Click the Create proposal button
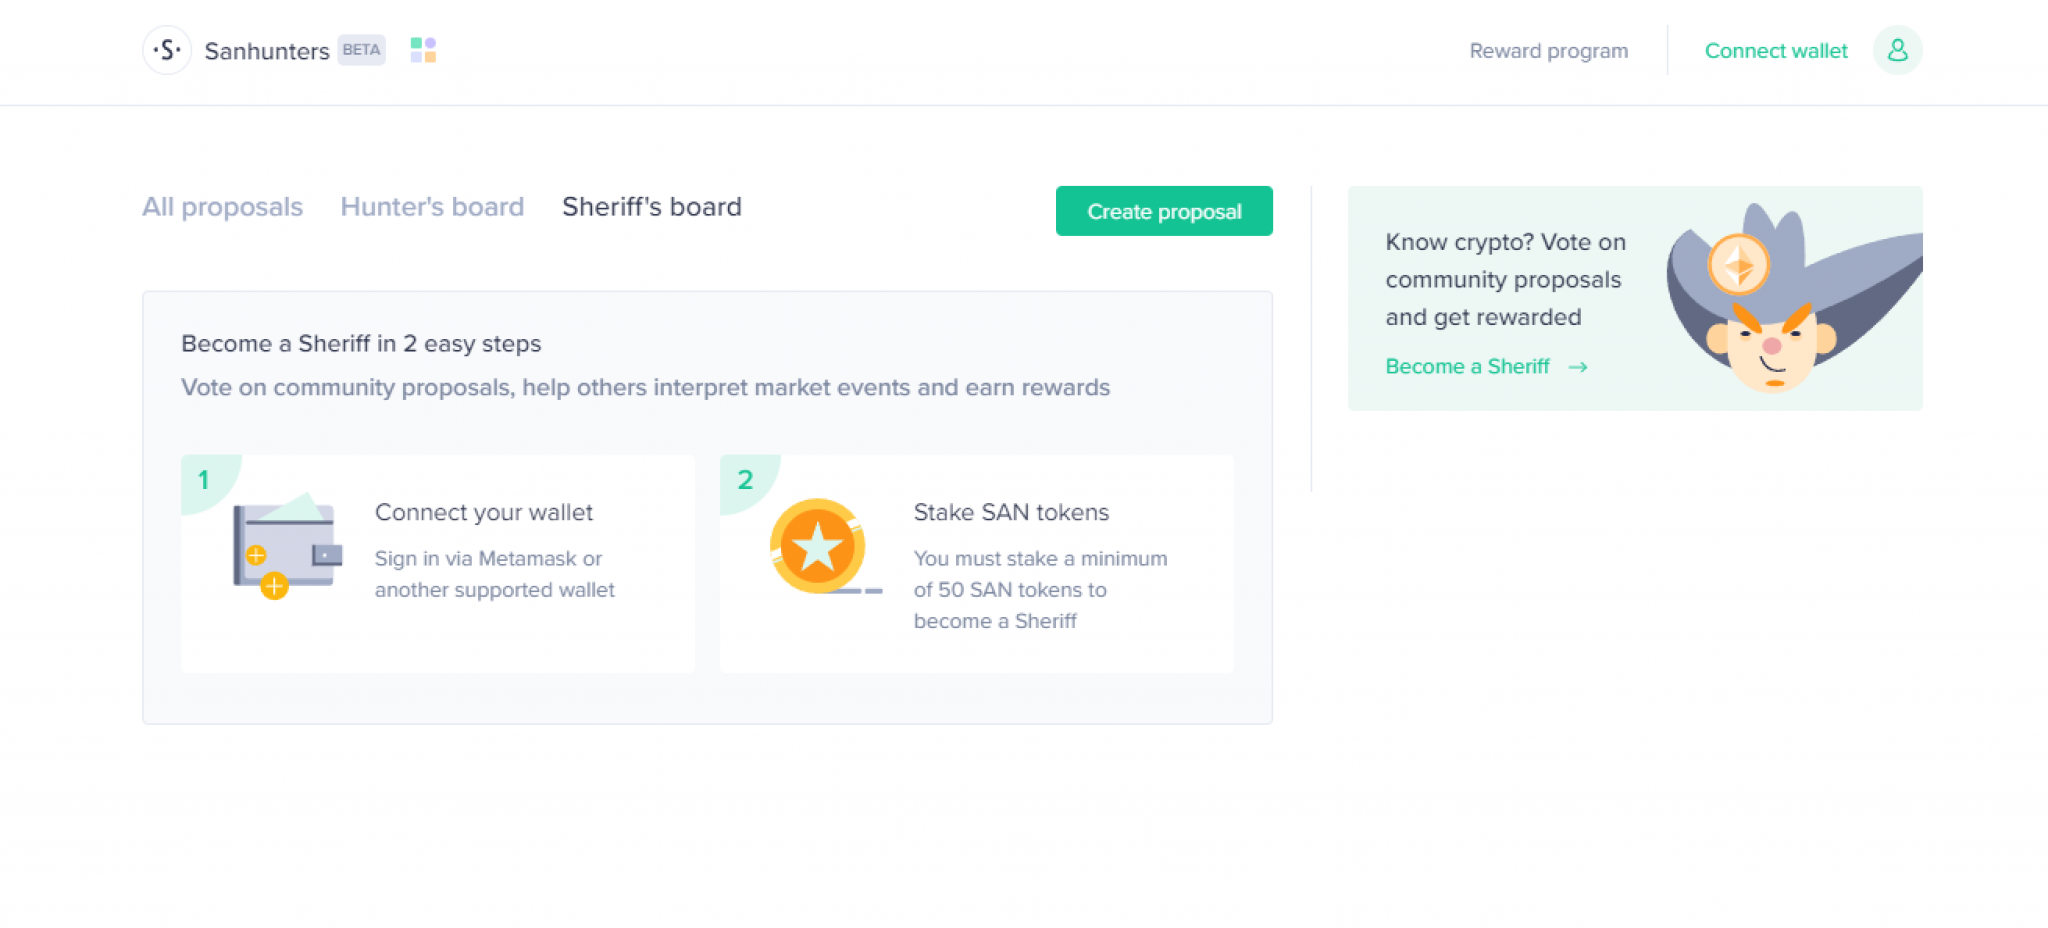 point(1164,211)
